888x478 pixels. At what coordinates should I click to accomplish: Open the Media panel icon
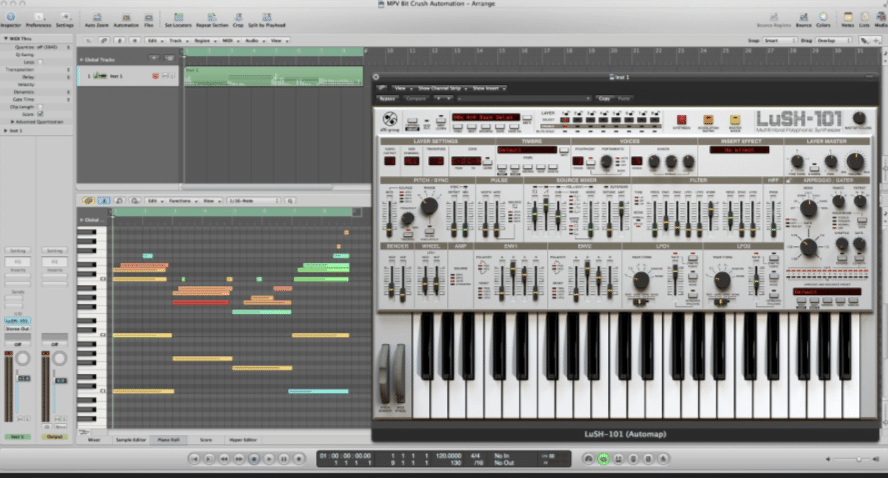[881, 19]
